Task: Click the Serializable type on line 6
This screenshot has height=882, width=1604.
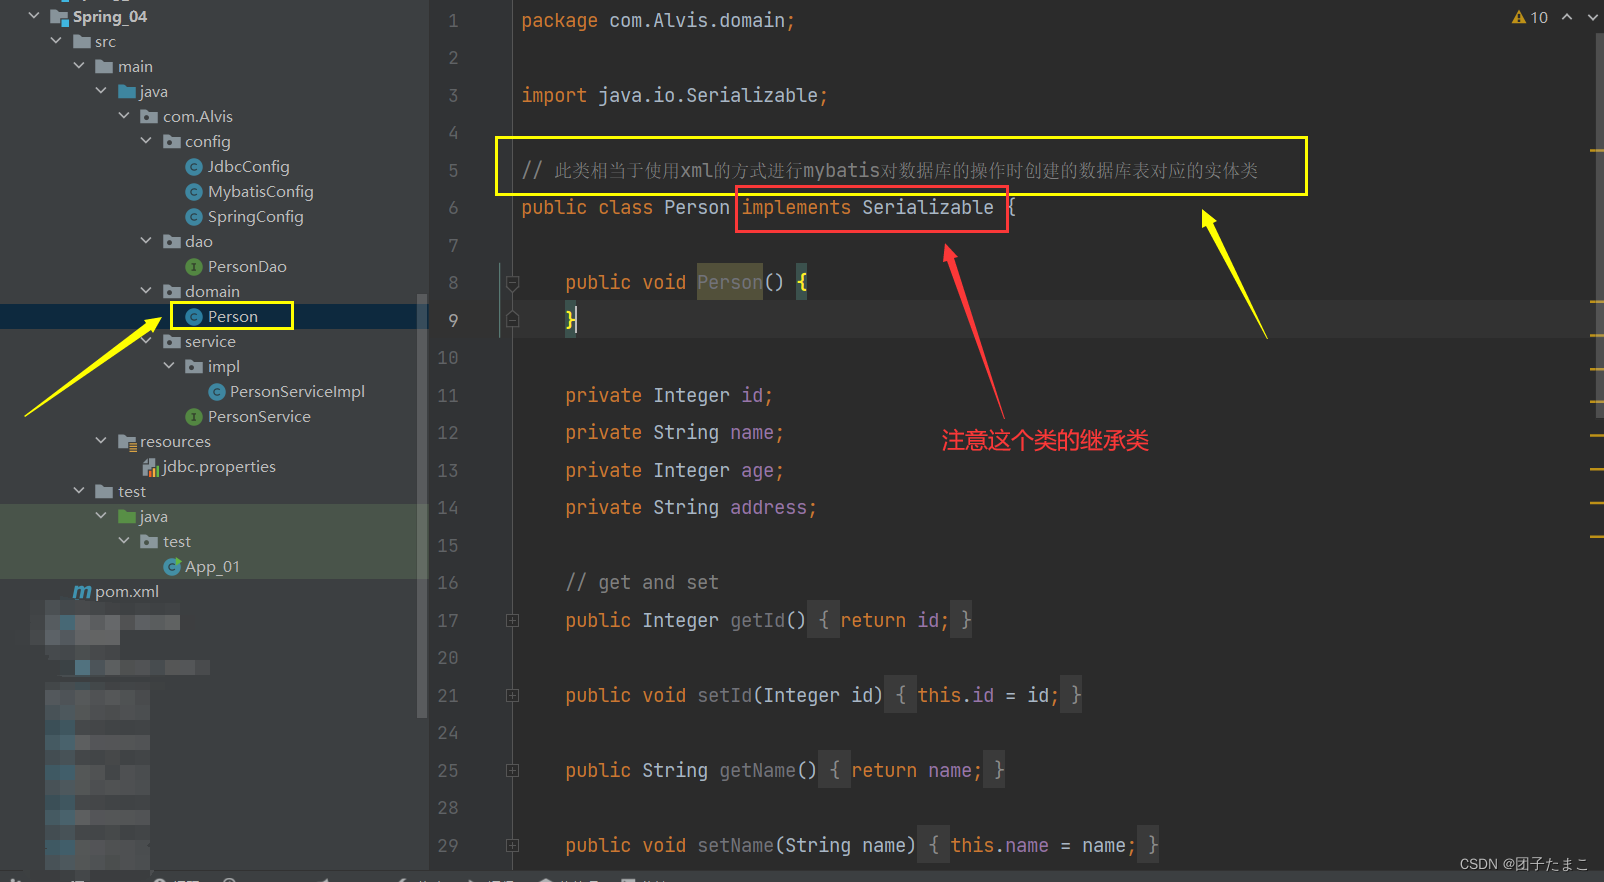Action: pos(928,208)
